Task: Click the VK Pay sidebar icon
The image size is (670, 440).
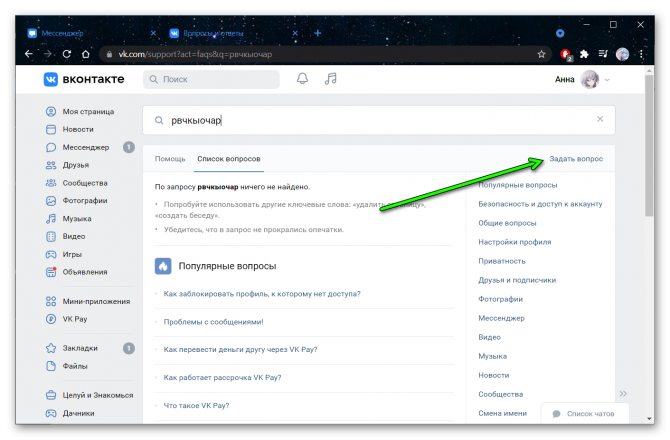Action: (51, 319)
